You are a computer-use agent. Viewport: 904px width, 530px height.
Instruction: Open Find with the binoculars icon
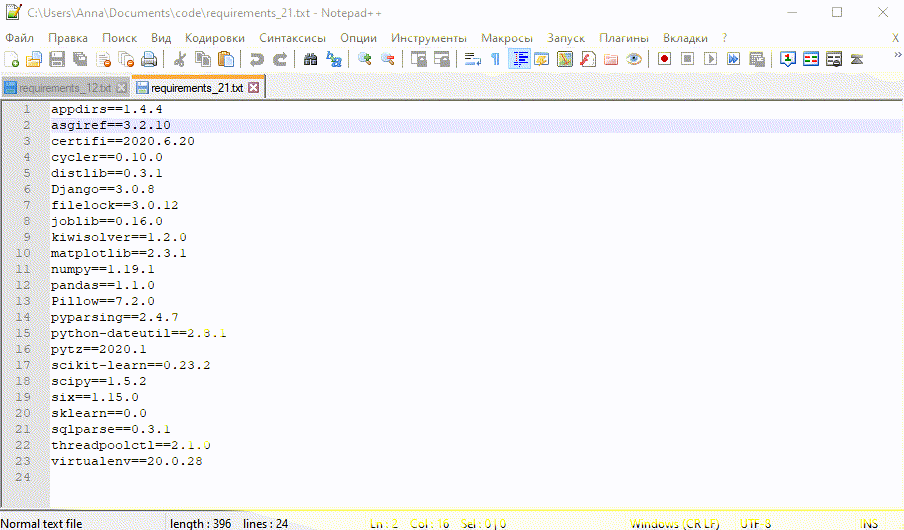click(x=310, y=59)
